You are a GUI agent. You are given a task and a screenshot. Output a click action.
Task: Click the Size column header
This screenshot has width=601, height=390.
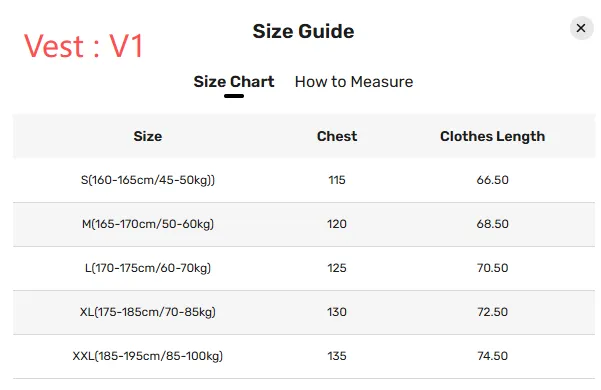coord(148,136)
